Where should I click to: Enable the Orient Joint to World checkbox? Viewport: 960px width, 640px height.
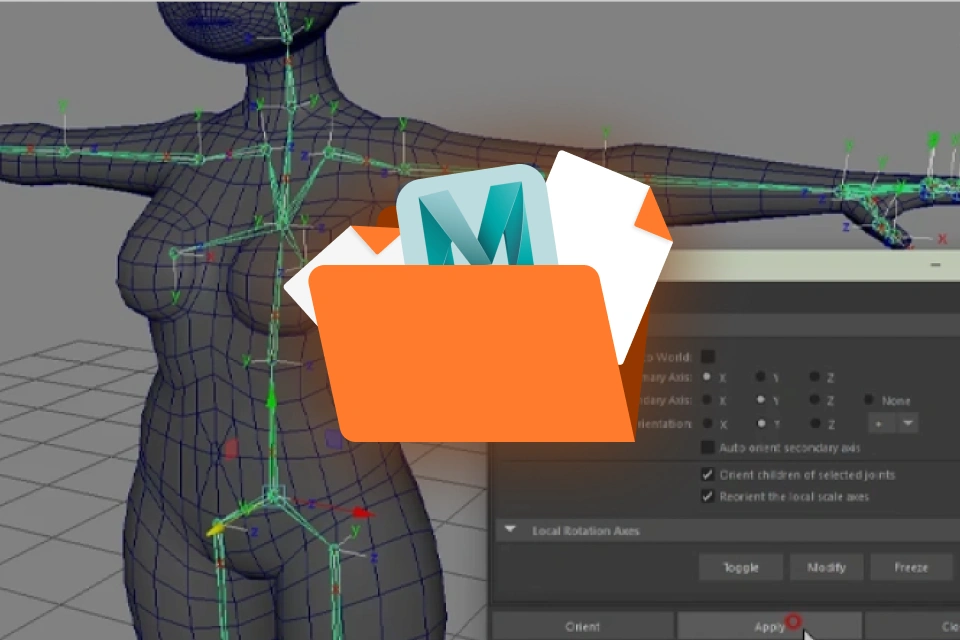[x=708, y=356]
